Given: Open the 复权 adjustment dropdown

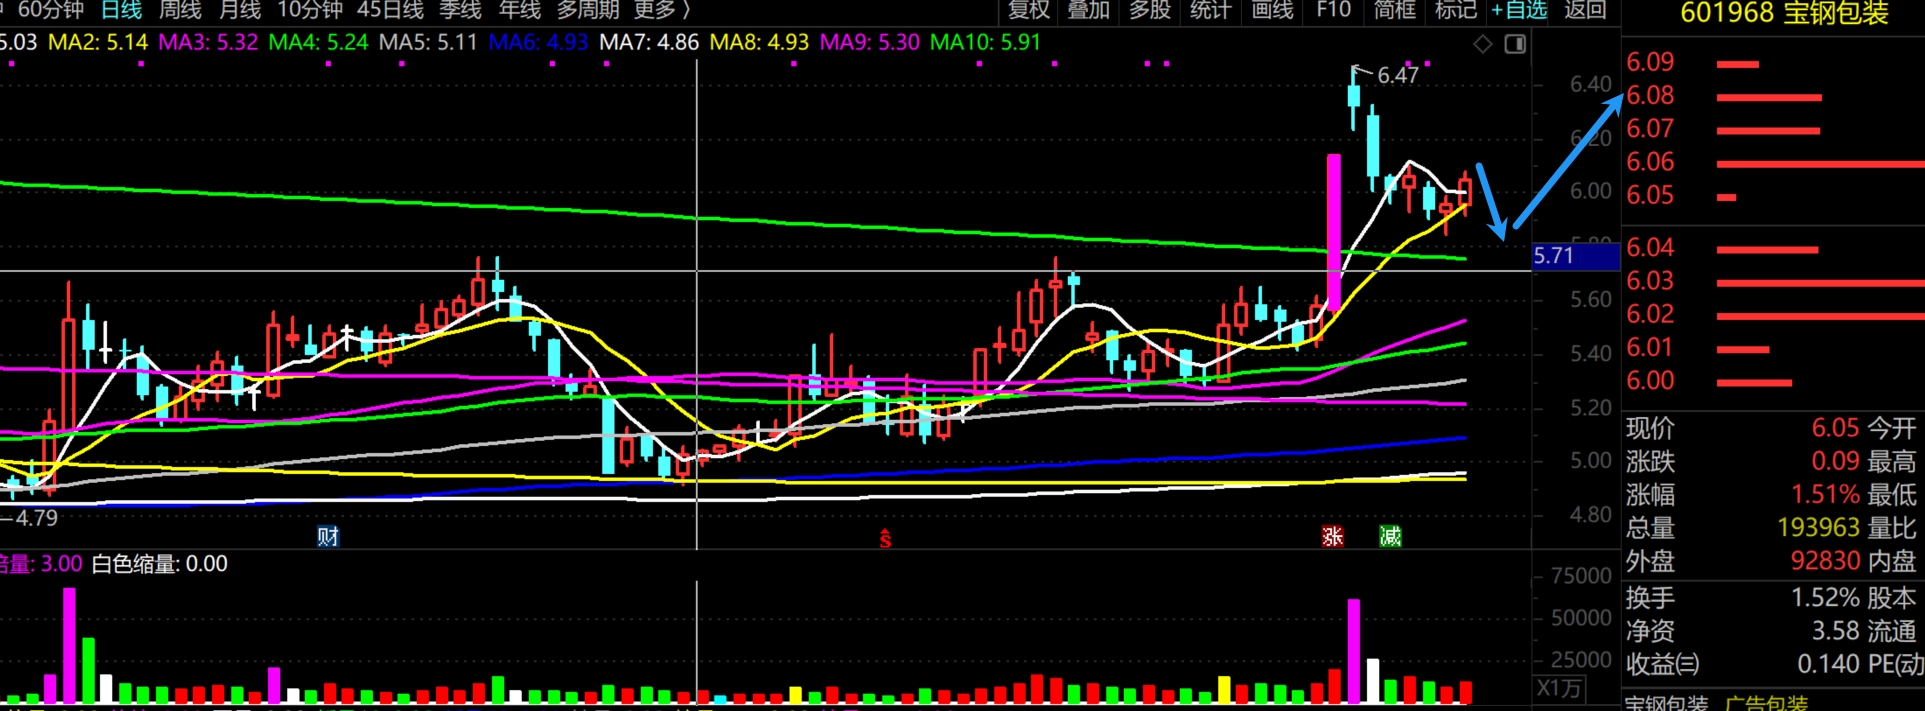Looking at the screenshot, I should pyautogui.click(x=1029, y=11).
